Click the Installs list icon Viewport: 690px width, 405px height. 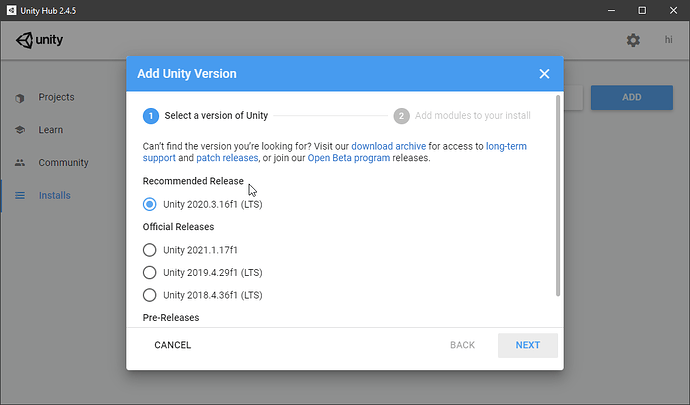[19, 195]
